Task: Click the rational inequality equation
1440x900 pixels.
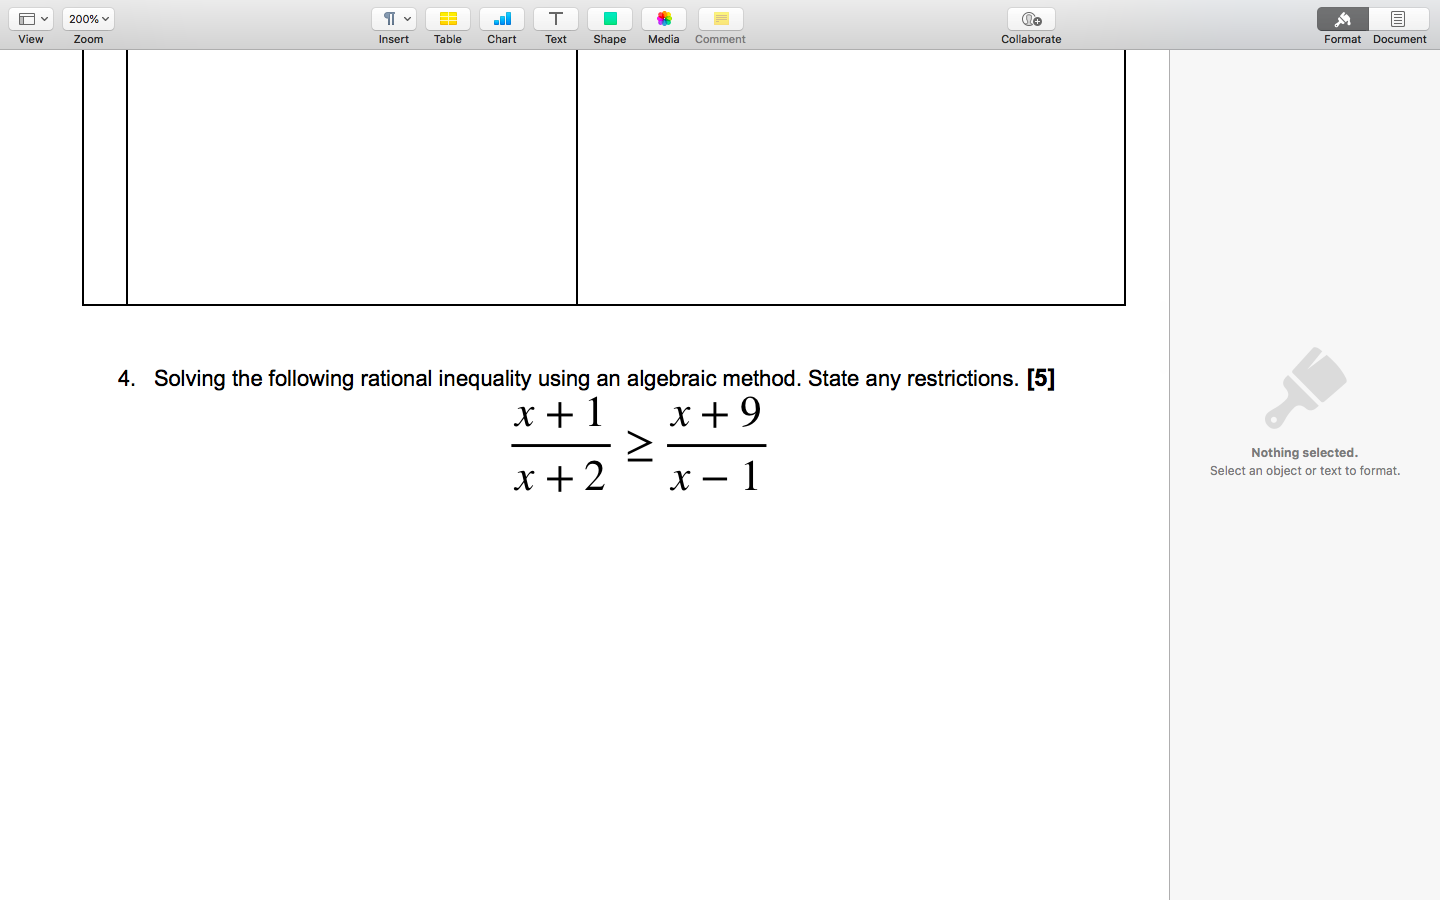Action: (x=637, y=446)
